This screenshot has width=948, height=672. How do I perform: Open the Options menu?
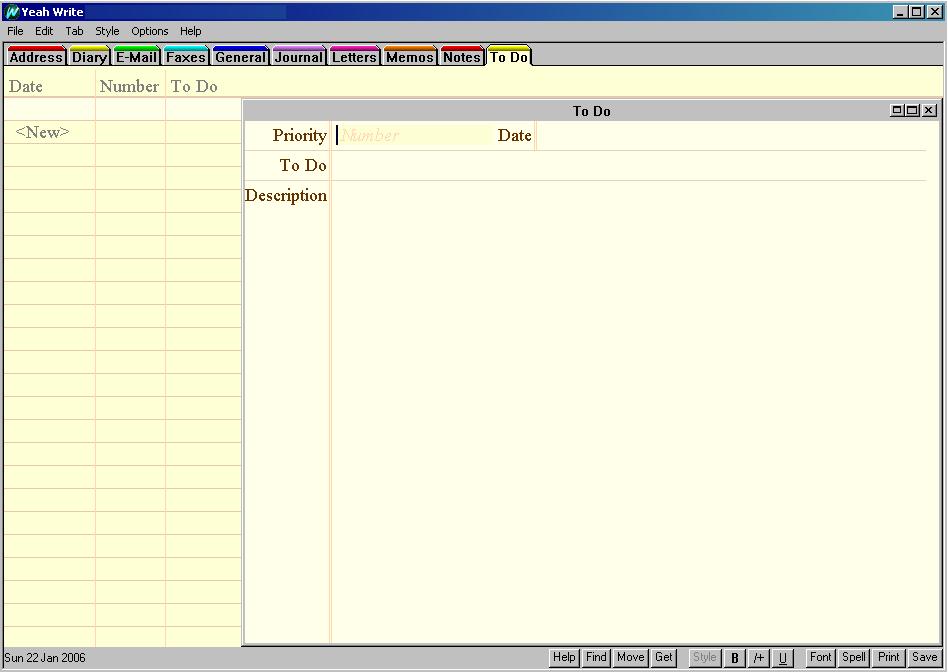point(150,31)
